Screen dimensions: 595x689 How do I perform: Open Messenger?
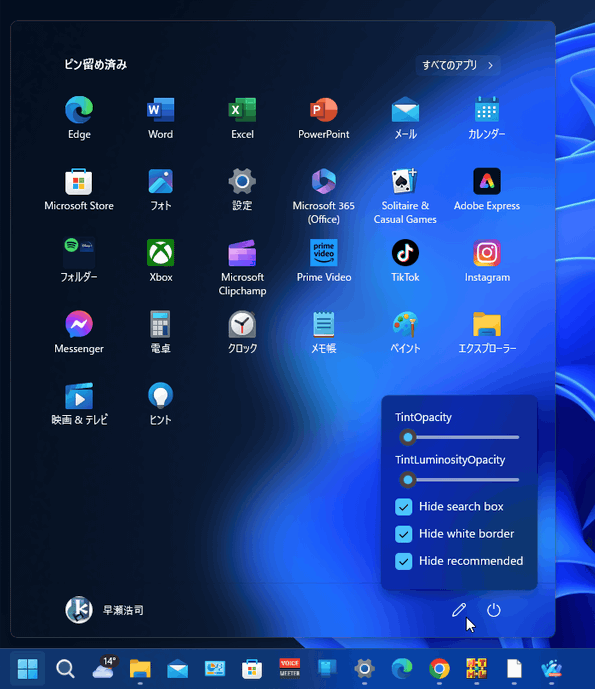pos(79,332)
